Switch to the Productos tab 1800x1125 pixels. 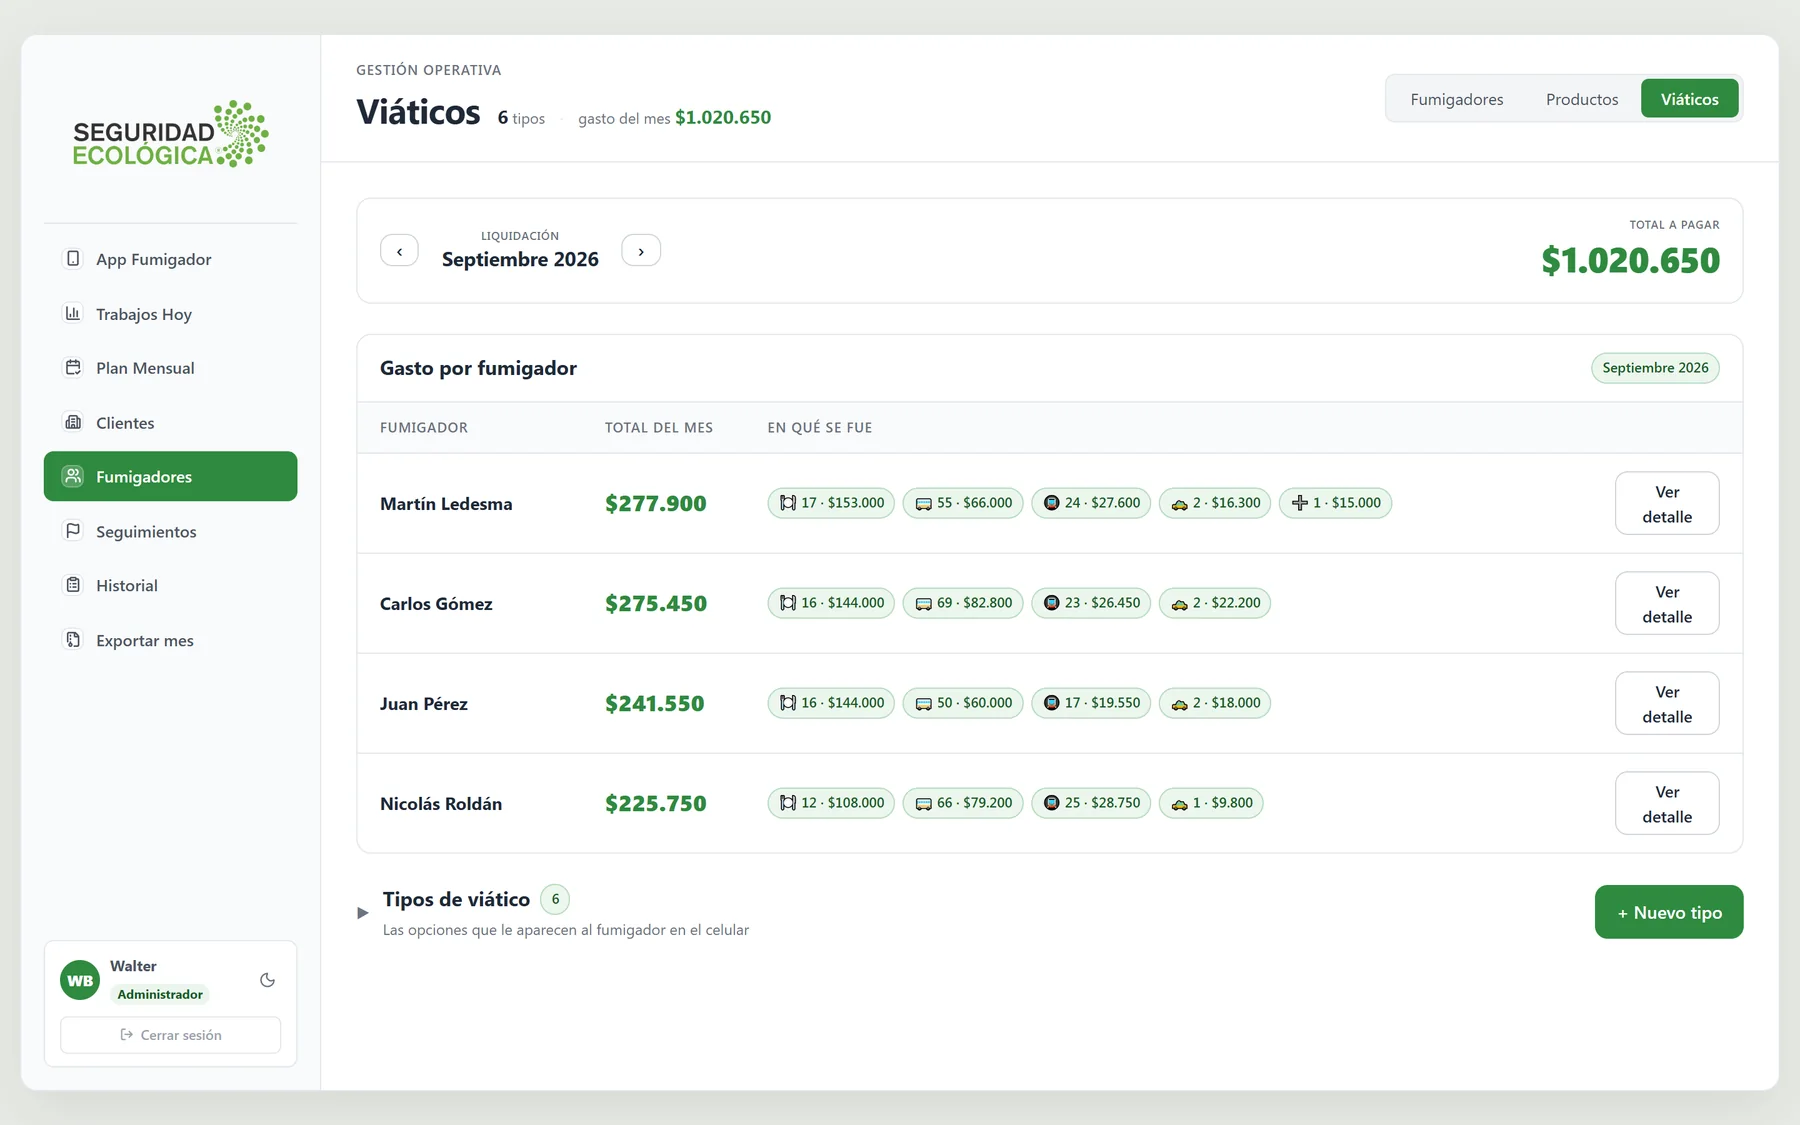[1582, 99]
